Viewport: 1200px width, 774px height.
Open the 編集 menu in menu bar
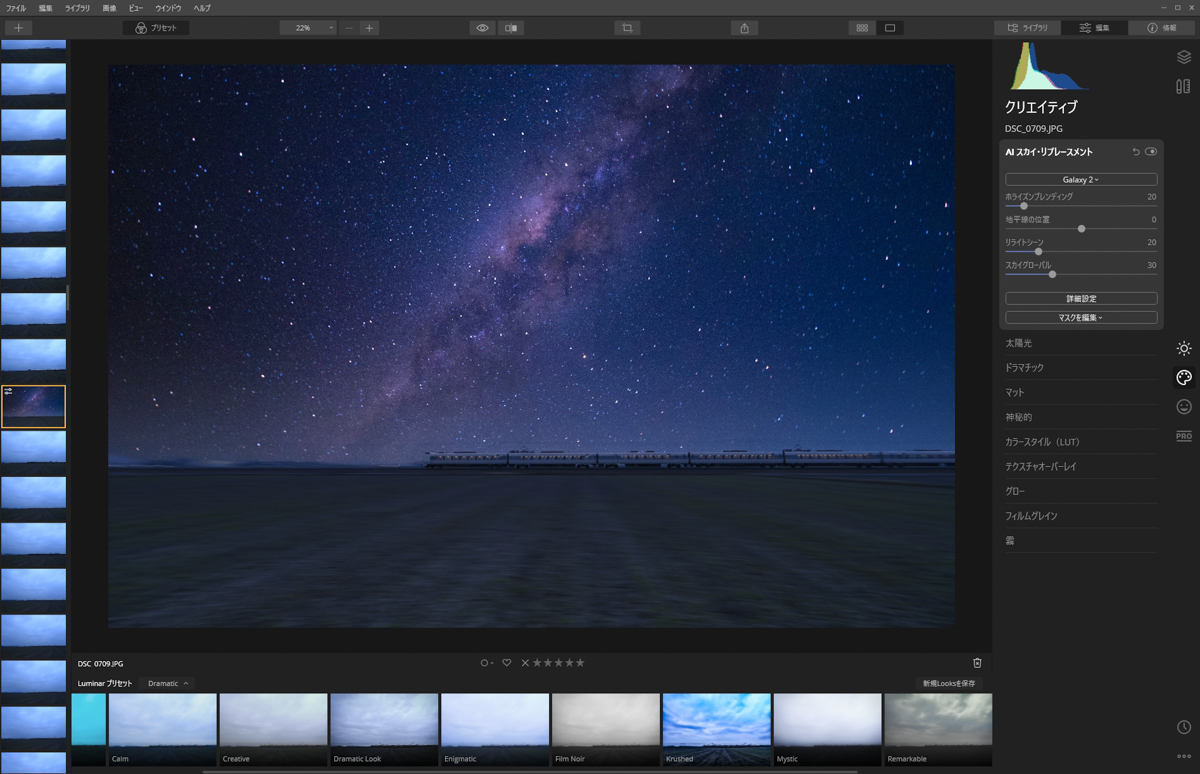pos(46,8)
